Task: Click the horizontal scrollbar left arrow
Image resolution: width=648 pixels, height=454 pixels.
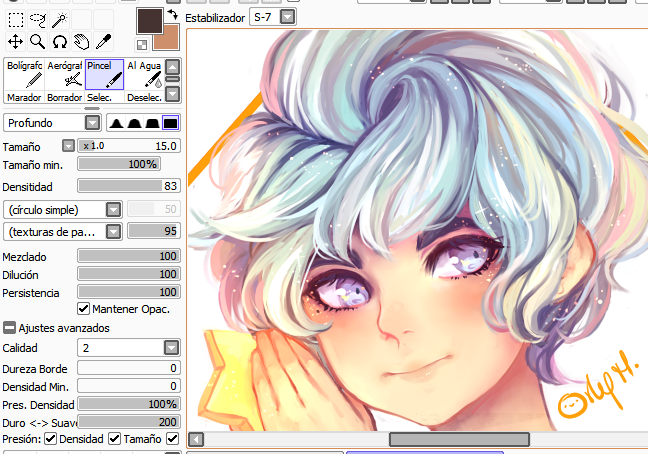Action: point(196,440)
